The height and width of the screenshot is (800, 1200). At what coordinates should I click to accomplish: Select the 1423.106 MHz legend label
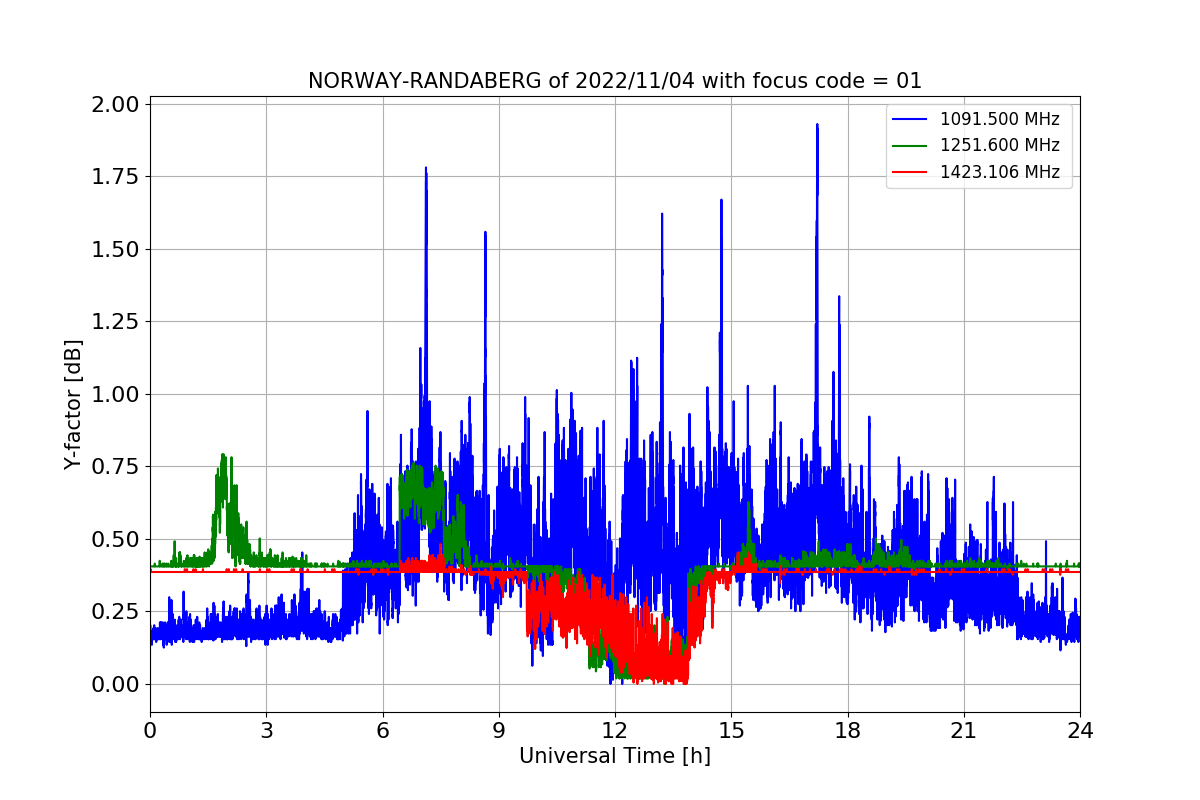coord(999,172)
